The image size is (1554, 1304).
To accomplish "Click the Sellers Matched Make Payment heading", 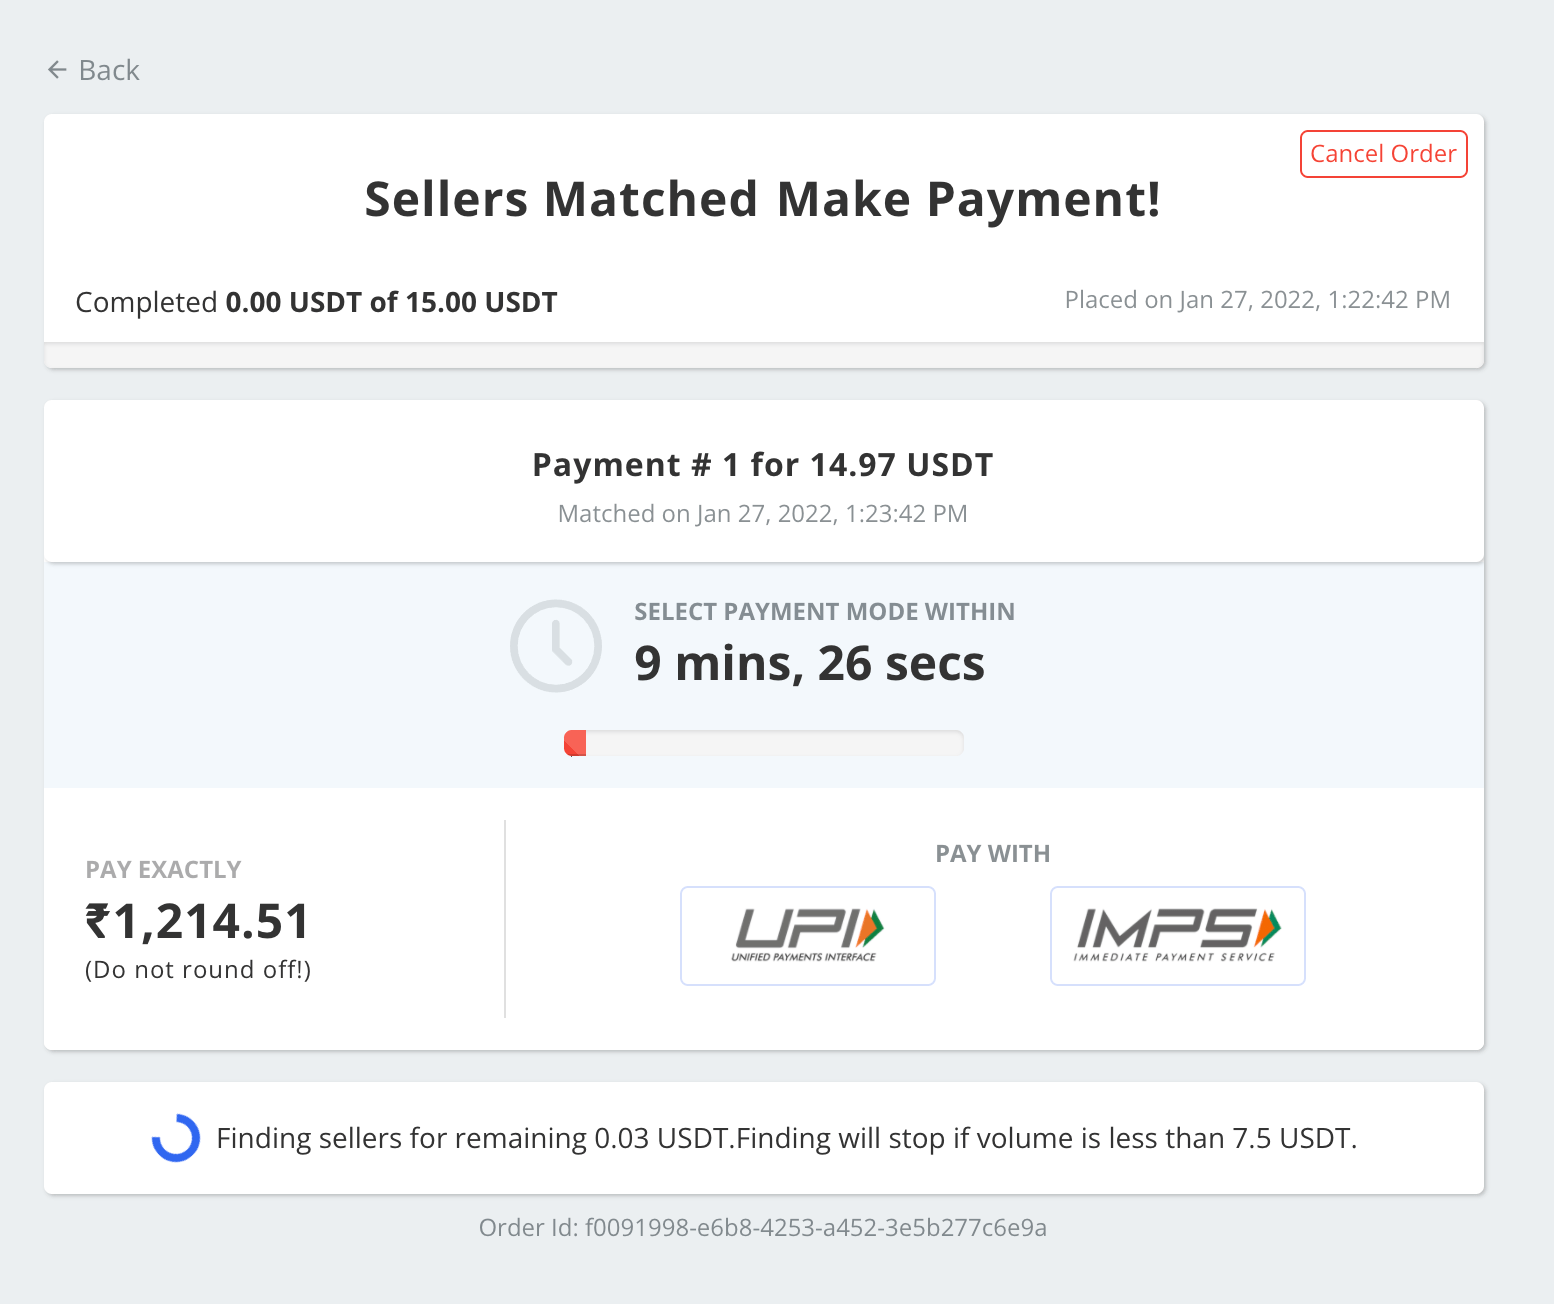I will (763, 199).
